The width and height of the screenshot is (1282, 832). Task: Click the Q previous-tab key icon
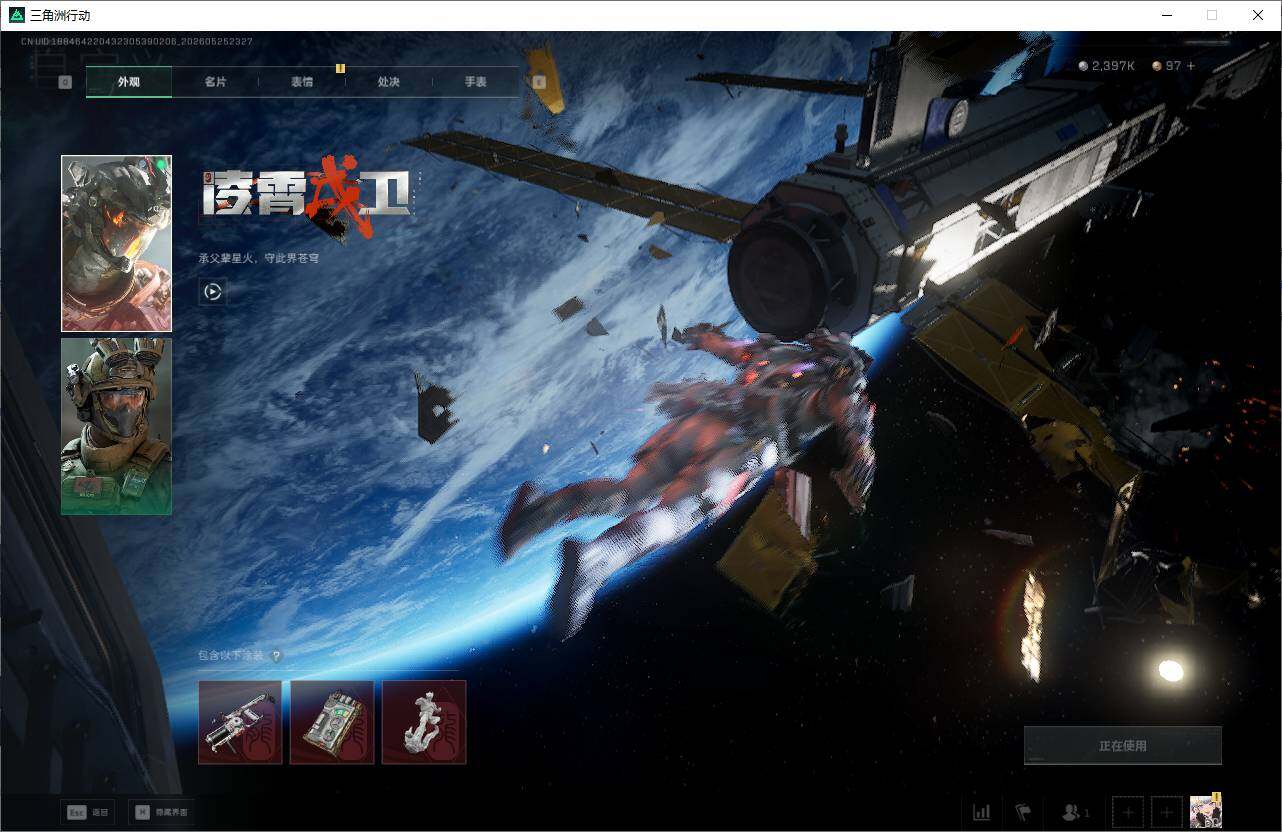pyautogui.click(x=65, y=82)
